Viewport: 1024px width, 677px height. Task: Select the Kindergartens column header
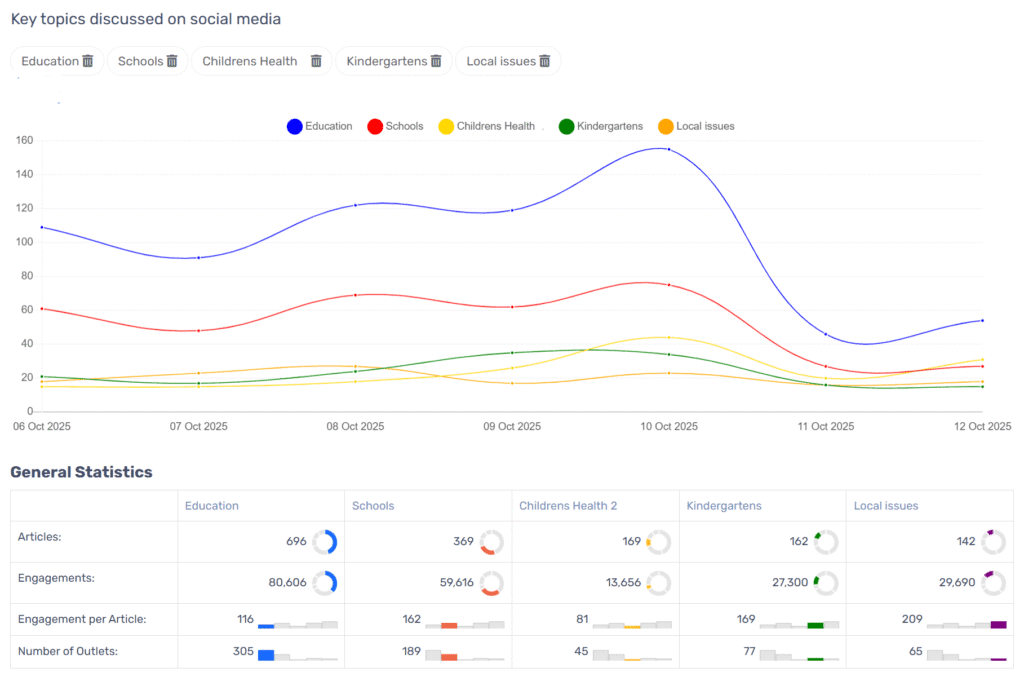point(724,506)
